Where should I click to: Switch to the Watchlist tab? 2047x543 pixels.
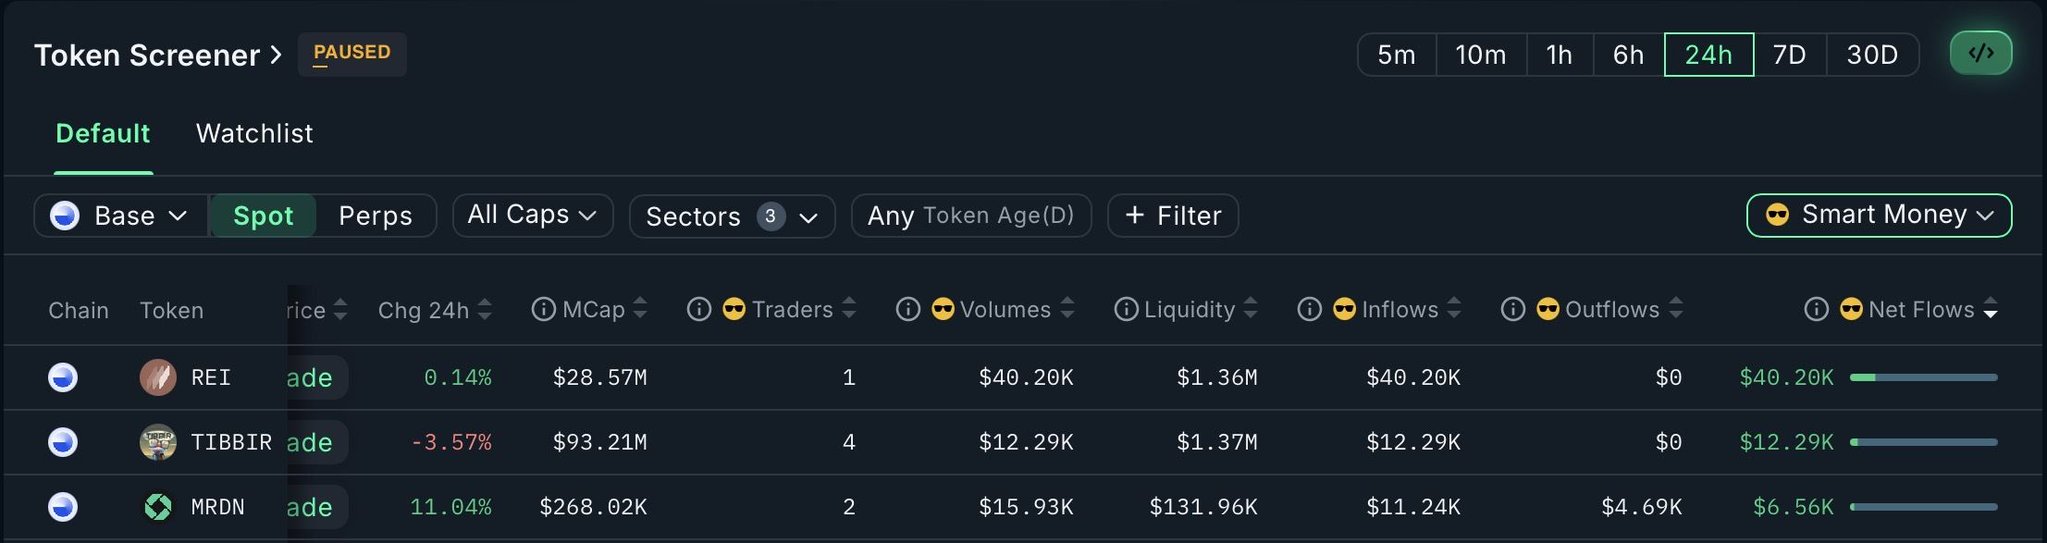(x=254, y=133)
